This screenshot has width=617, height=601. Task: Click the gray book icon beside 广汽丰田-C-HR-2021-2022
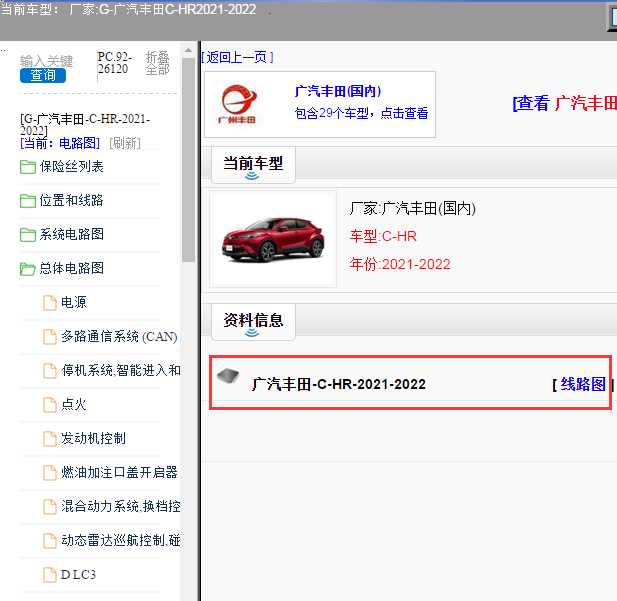tap(228, 376)
